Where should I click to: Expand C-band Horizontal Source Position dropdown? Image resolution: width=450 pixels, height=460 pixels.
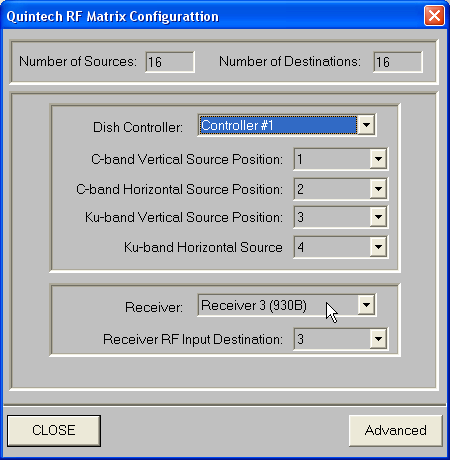pos(378,189)
